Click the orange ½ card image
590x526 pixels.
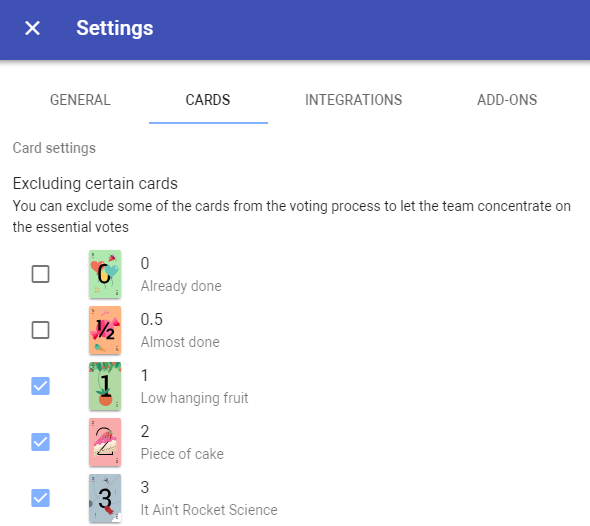(x=105, y=330)
